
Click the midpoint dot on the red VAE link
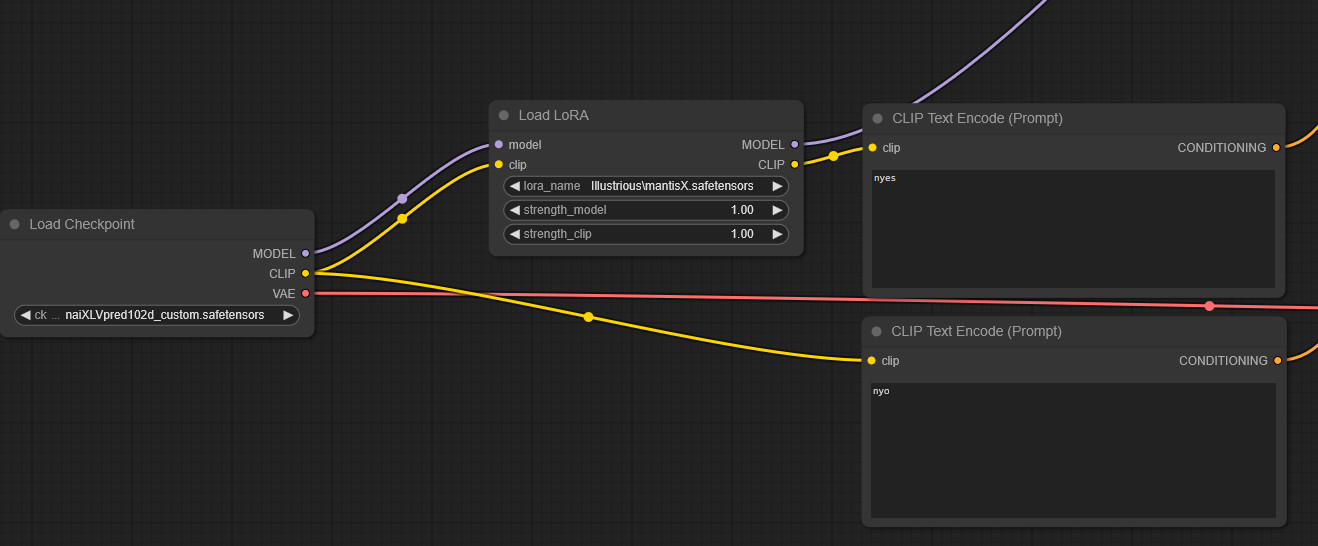click(x=1209, y=306)
